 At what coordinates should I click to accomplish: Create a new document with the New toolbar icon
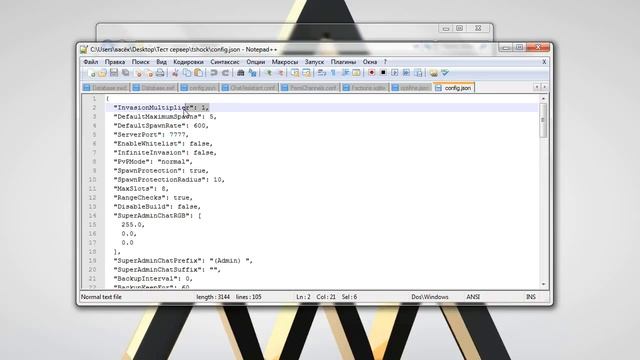pyautogui.click(x=91, y=73)
